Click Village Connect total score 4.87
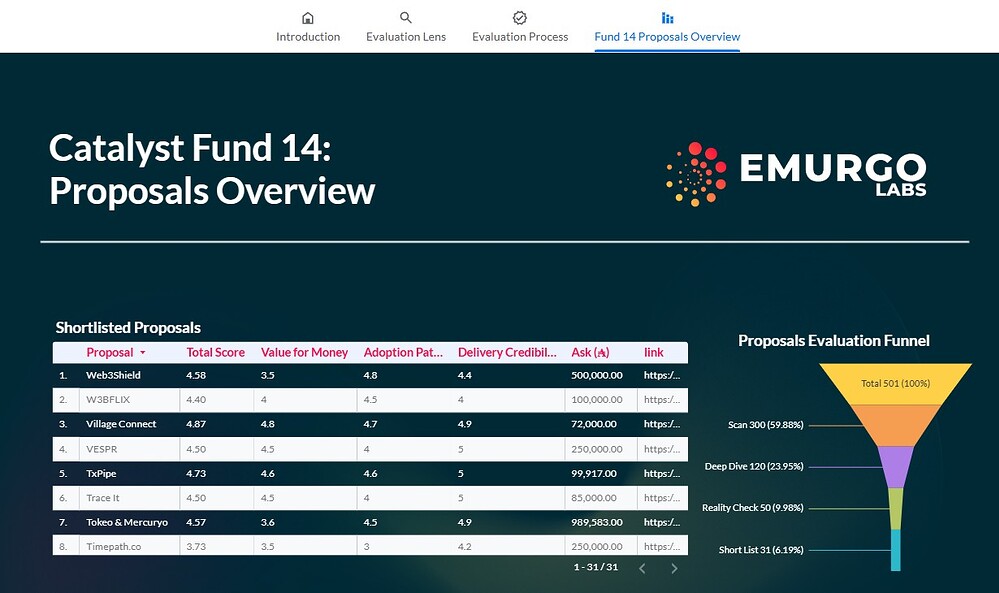This screenshot has width=999, height=593. point(196,424)
